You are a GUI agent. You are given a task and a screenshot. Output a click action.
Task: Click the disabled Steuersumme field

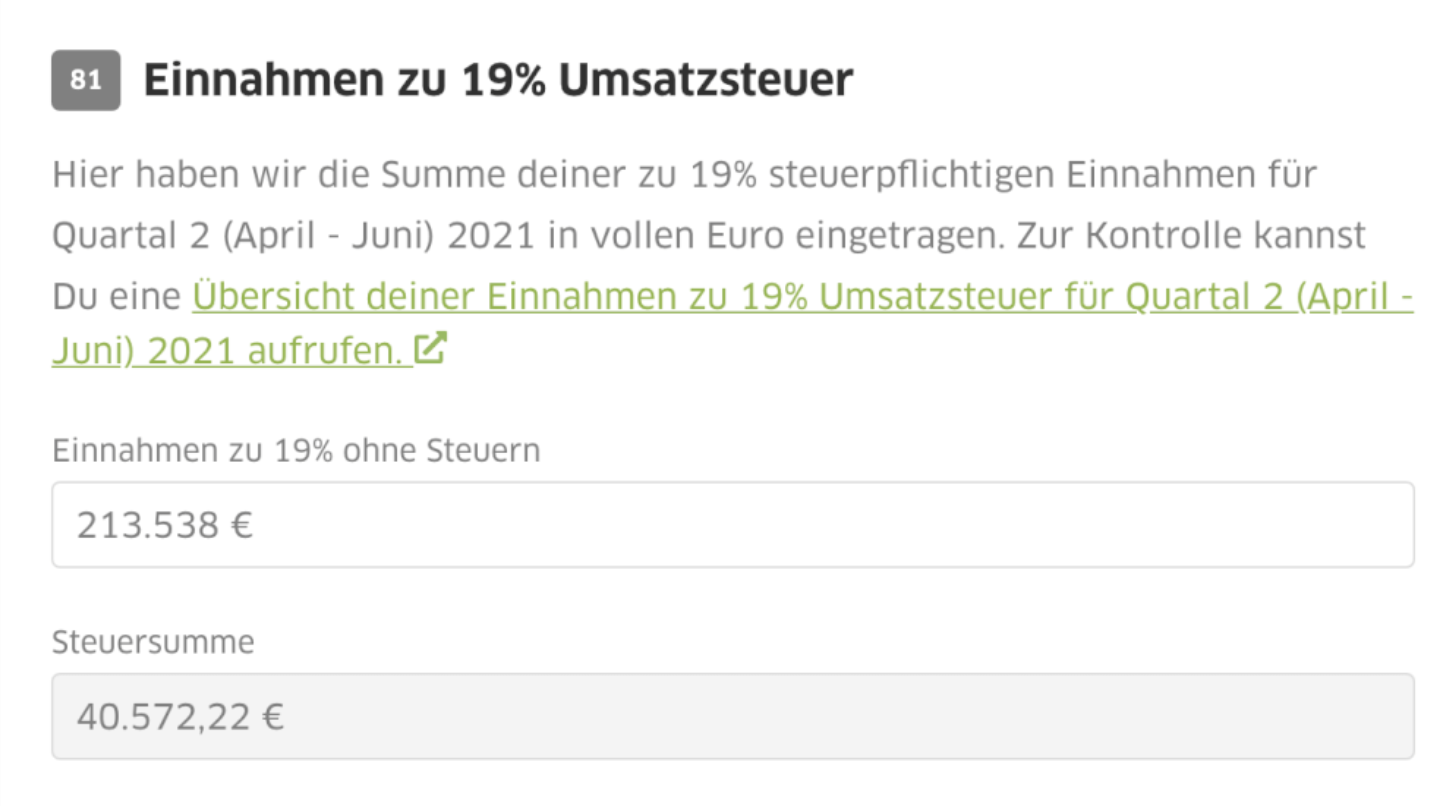(x=733, y=716)
